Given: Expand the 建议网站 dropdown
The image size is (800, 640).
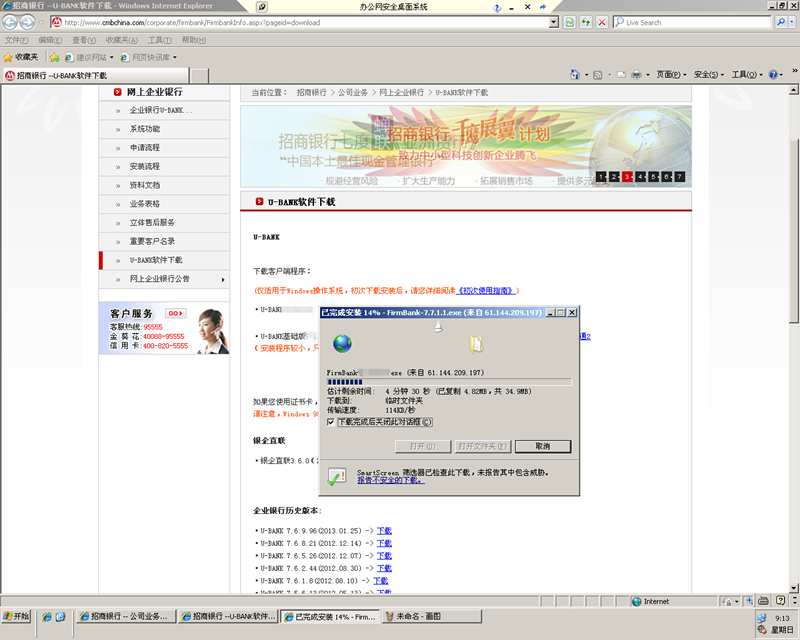Looking at the screenshot, I should [x=112, y=57].
